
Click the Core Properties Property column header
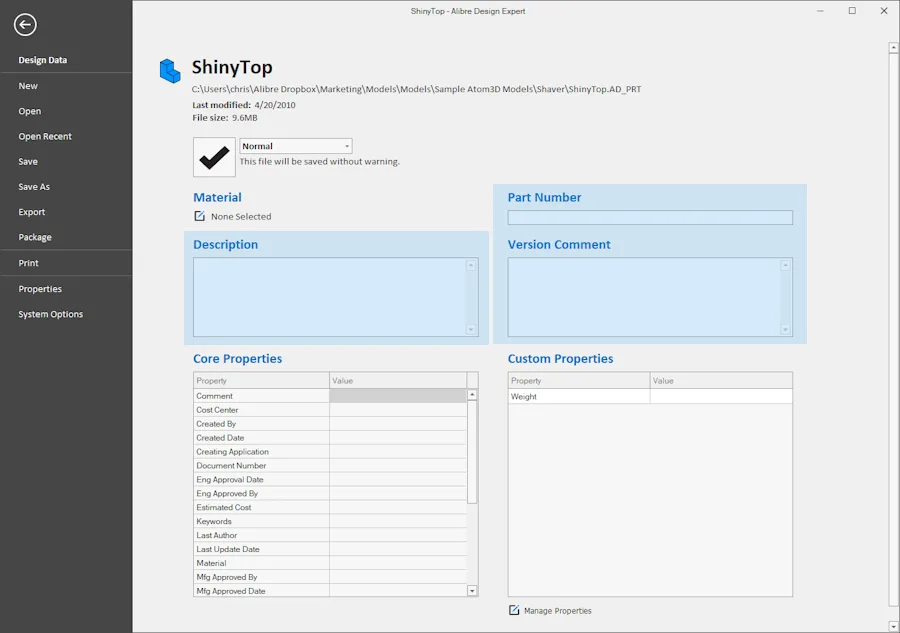point(261,380)
